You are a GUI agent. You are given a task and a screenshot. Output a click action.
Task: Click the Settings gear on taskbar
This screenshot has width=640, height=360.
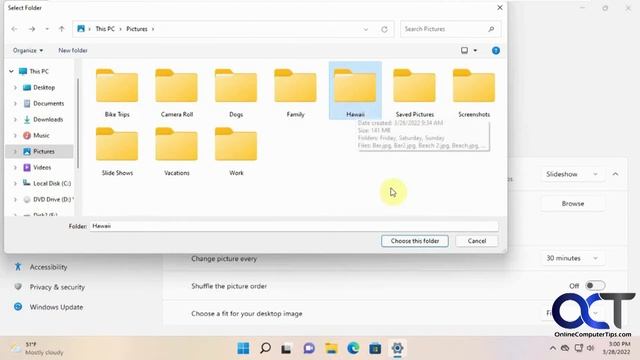coord(397,348)
